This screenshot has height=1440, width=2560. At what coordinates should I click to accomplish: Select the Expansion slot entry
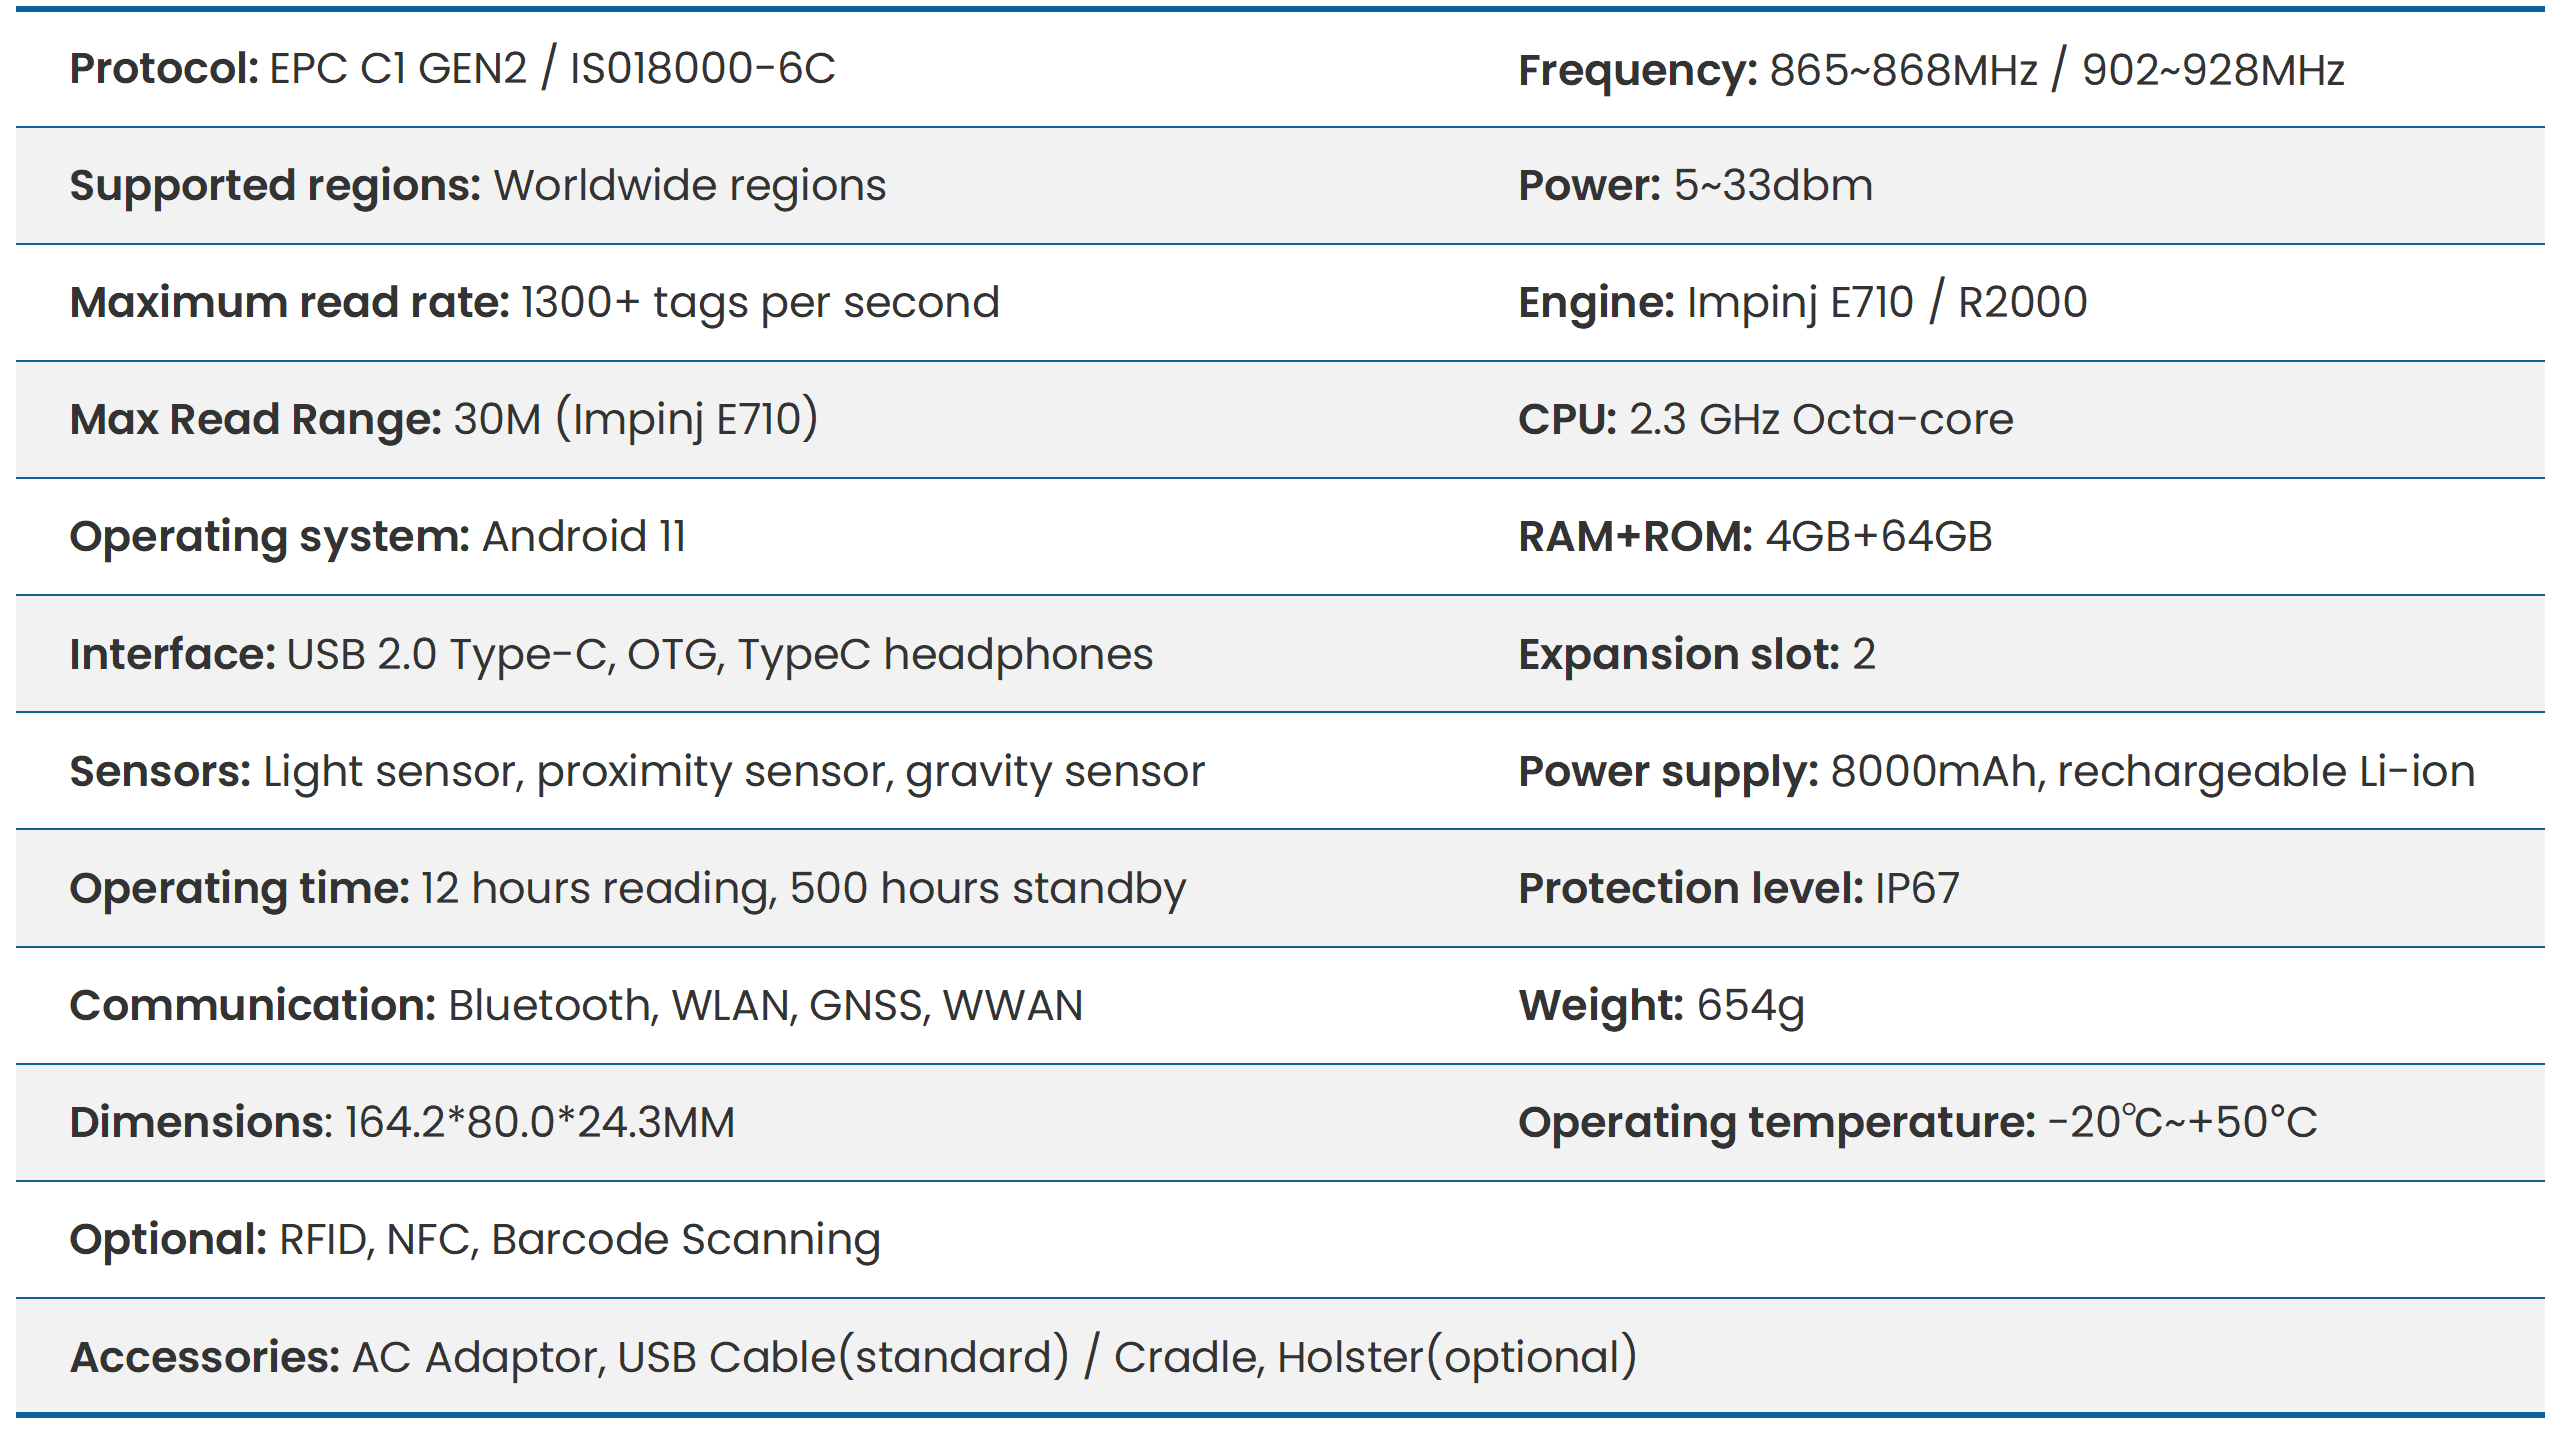click(1696, 655)
